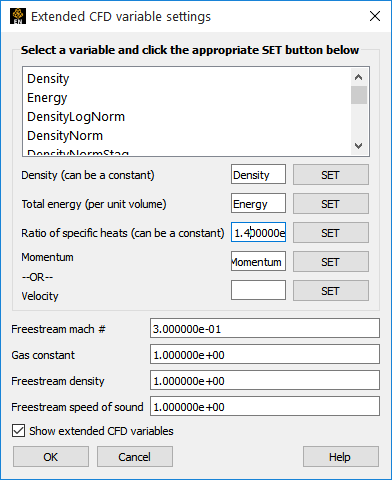Click SET button for Velocity
Screen dimensions: 392x480
331,290
